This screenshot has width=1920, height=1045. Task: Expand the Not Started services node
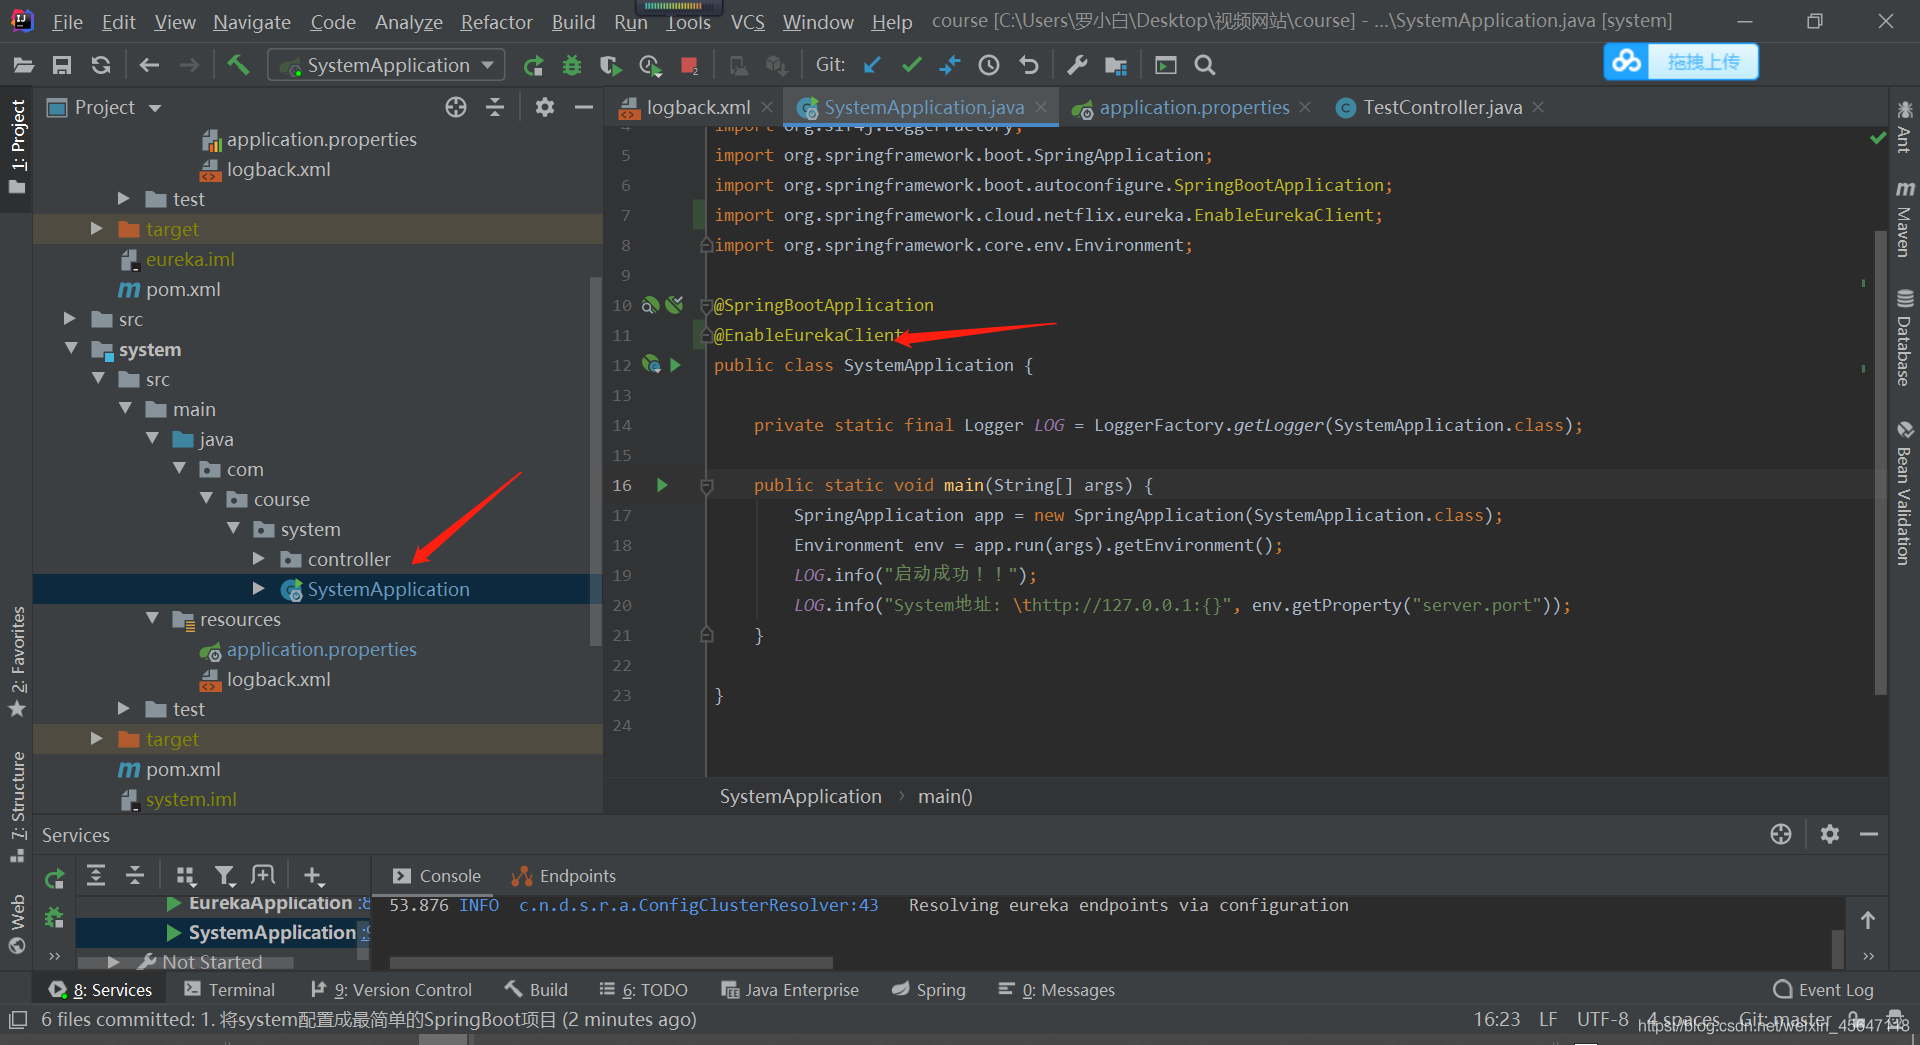coord(113,962)
